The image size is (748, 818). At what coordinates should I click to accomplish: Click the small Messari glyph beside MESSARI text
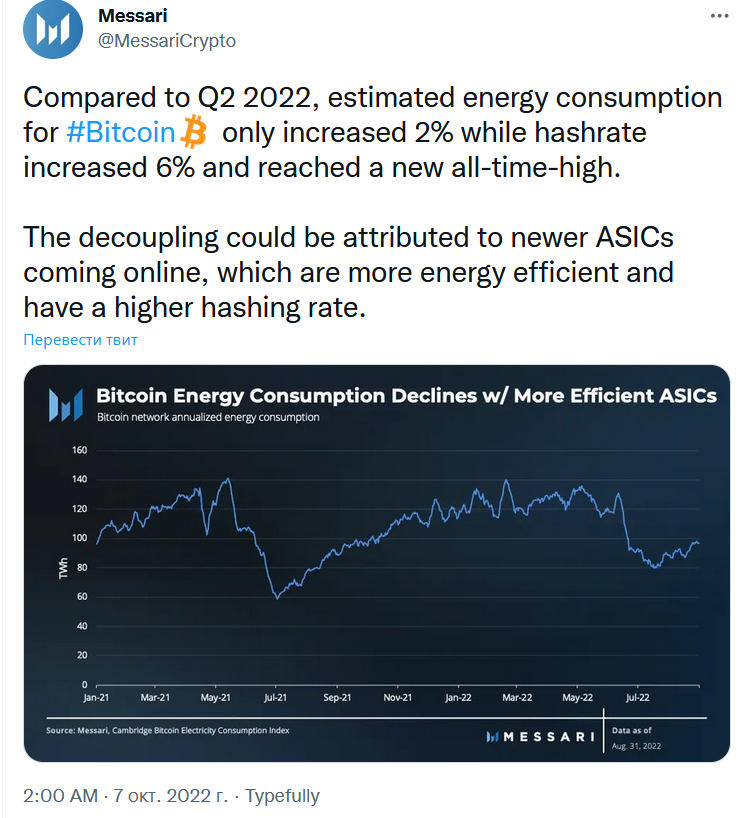click(x=490, y=736)
